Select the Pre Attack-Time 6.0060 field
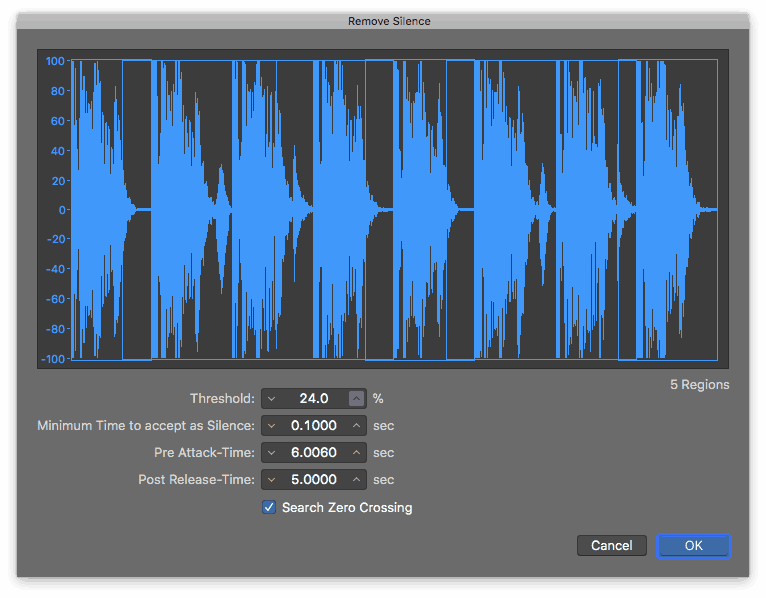 click(313, 453)
